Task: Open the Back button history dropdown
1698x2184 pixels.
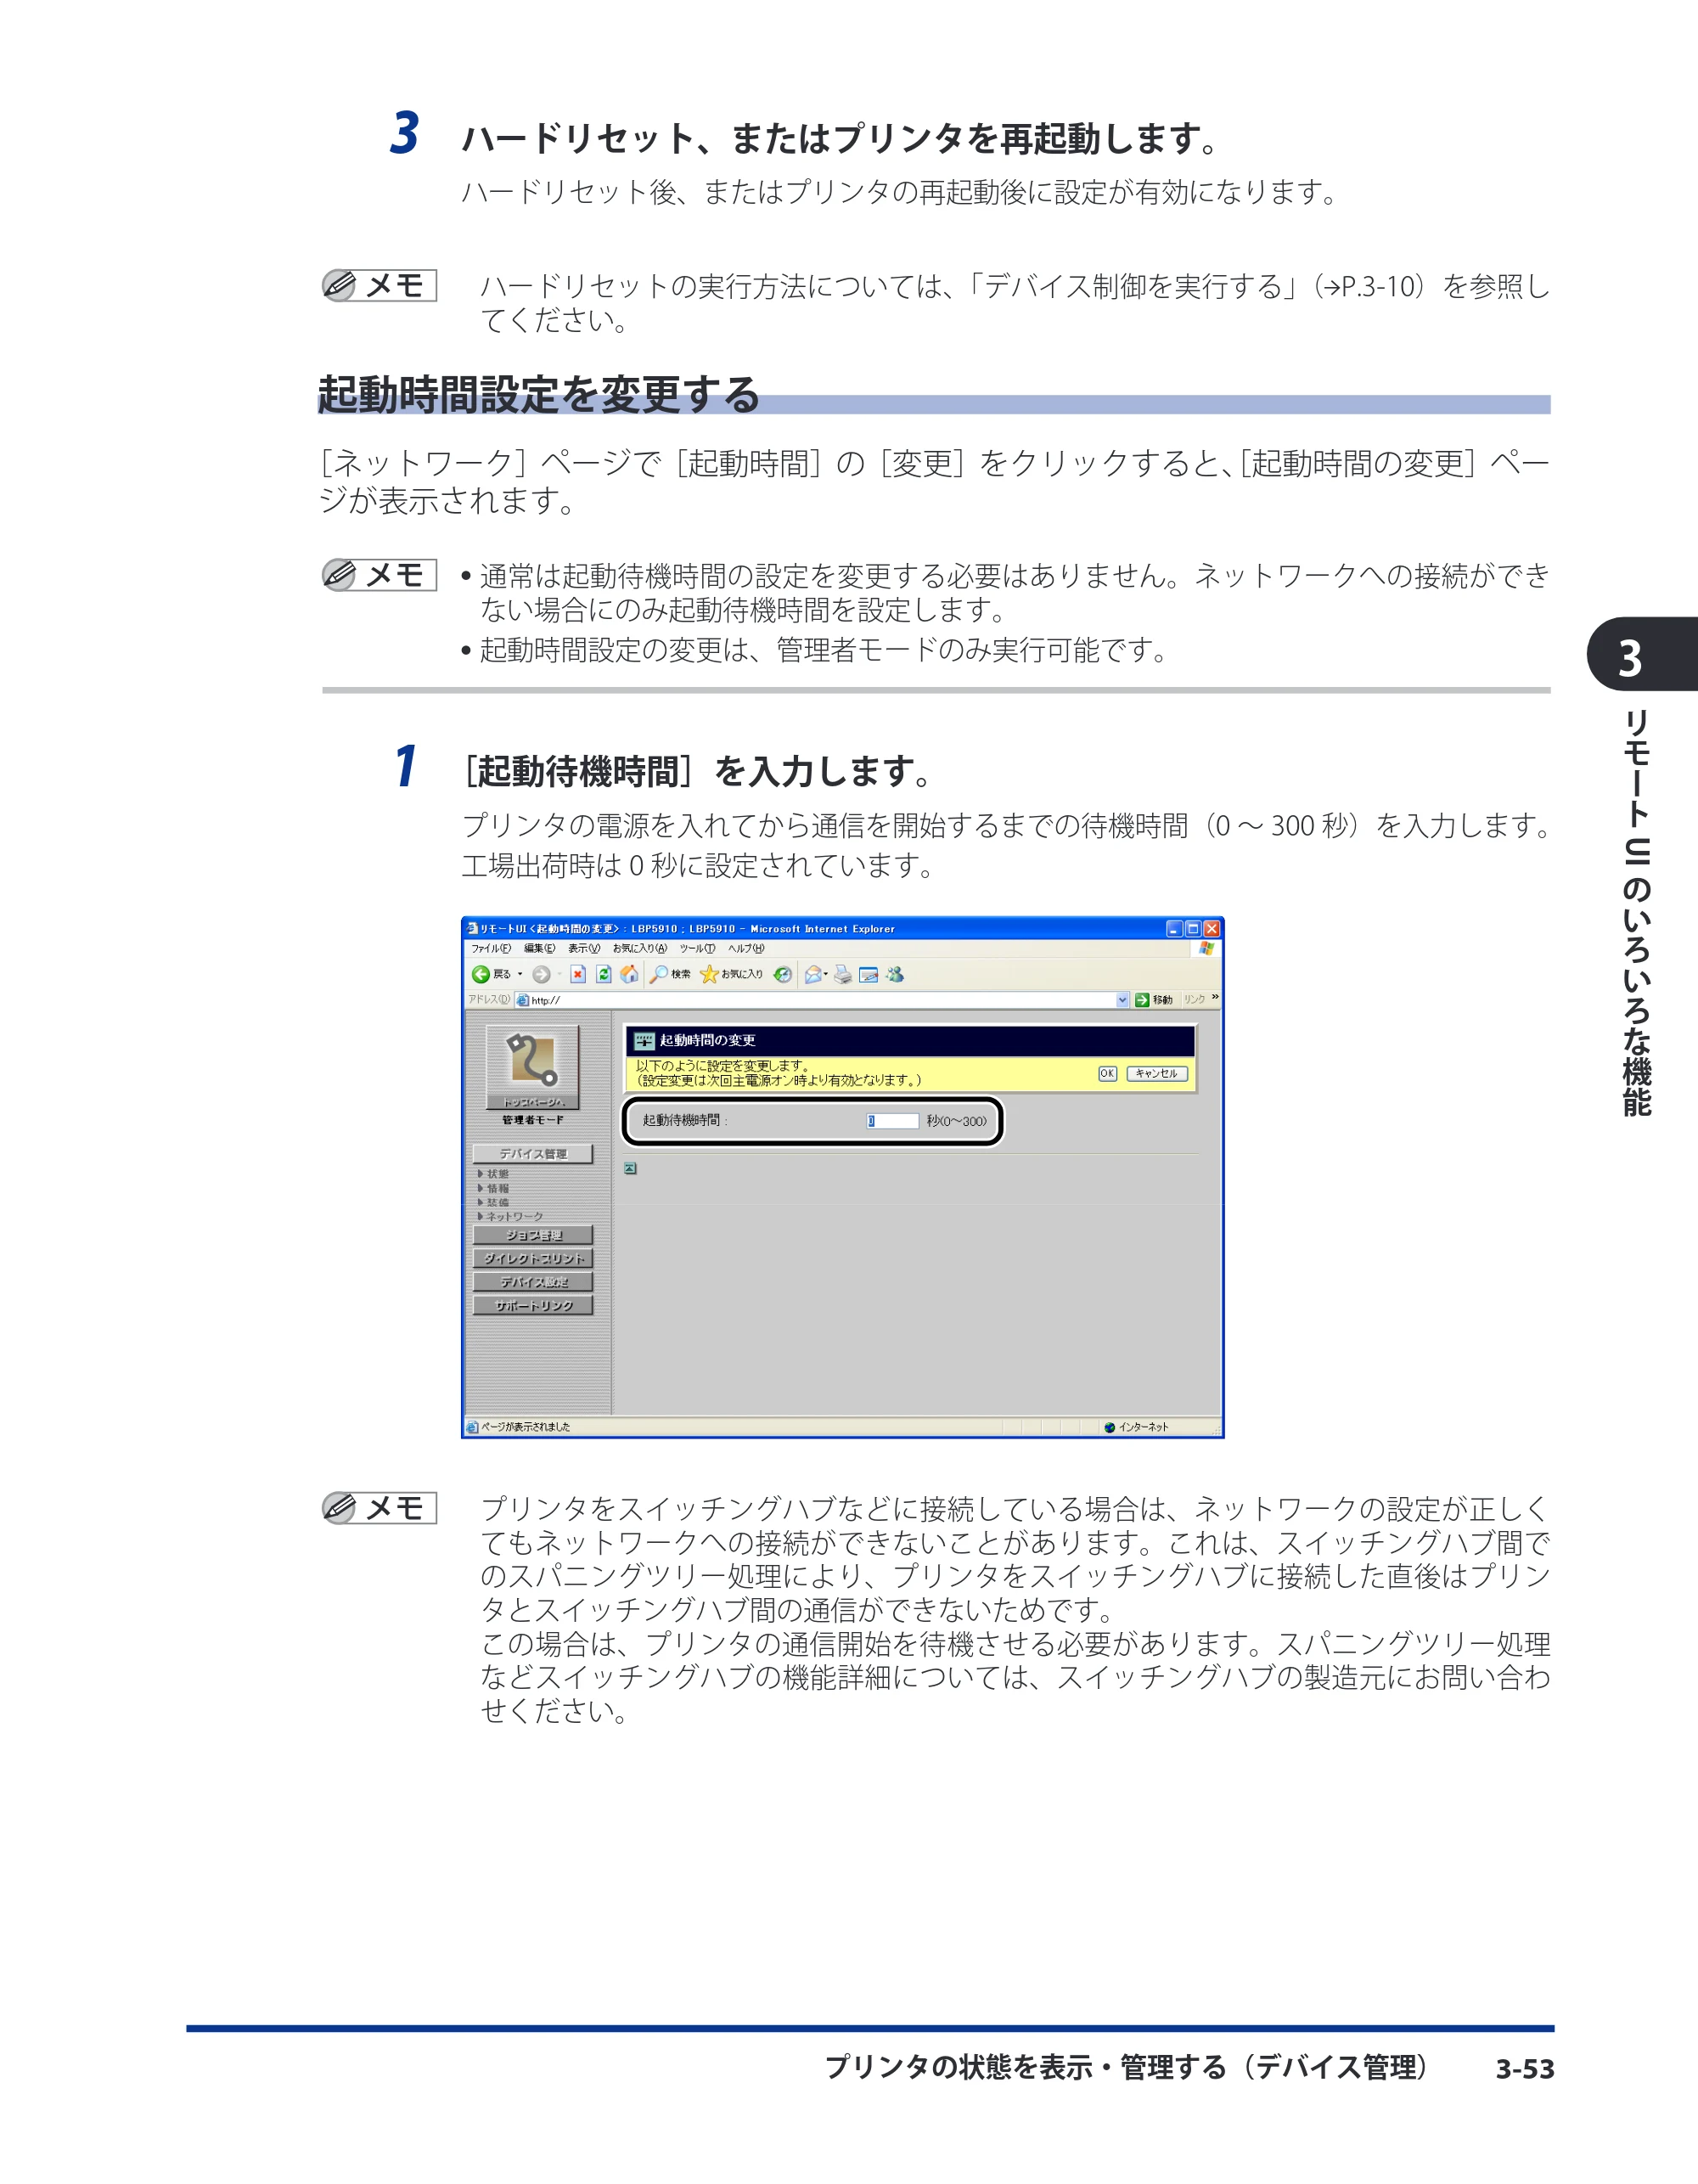Action: (520, 974)
